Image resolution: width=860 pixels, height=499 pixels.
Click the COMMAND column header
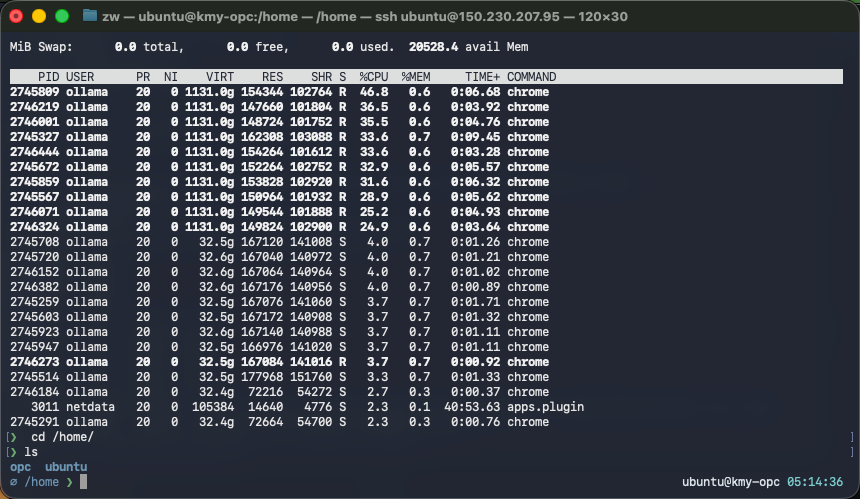pyautogui.click(x=531, y=77)
